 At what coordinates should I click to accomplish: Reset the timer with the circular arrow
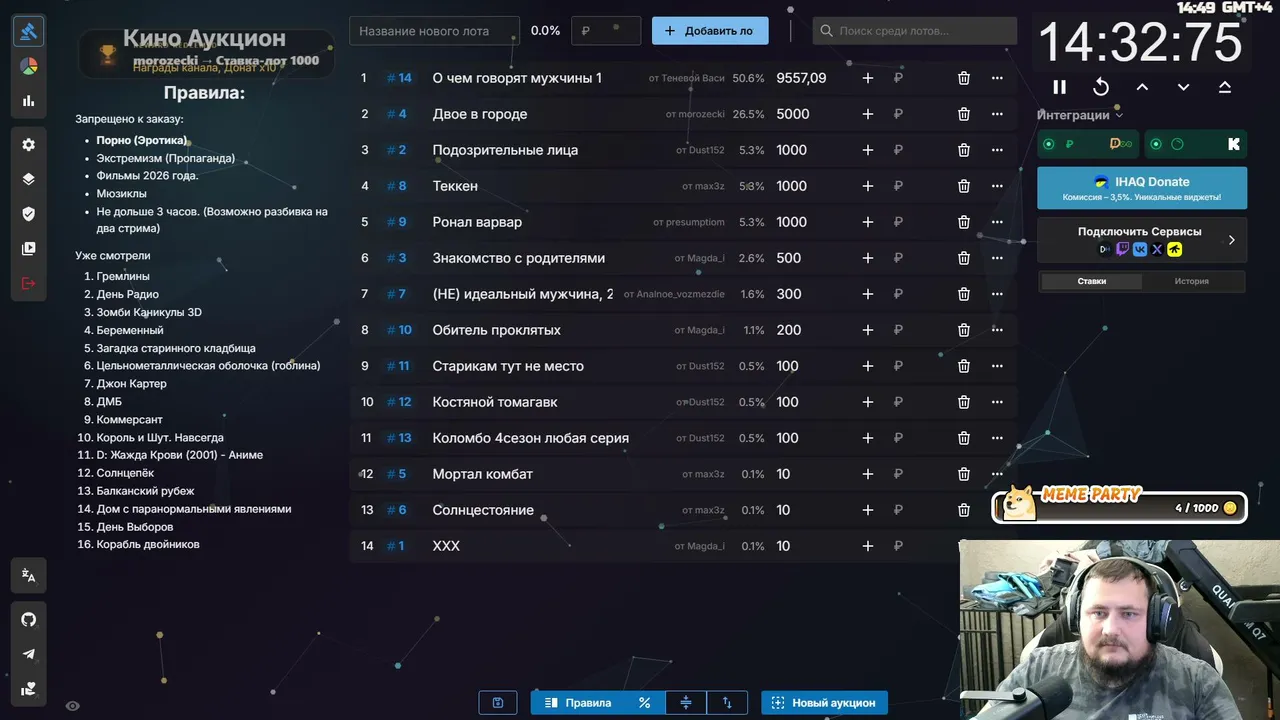coord(1101,87)
